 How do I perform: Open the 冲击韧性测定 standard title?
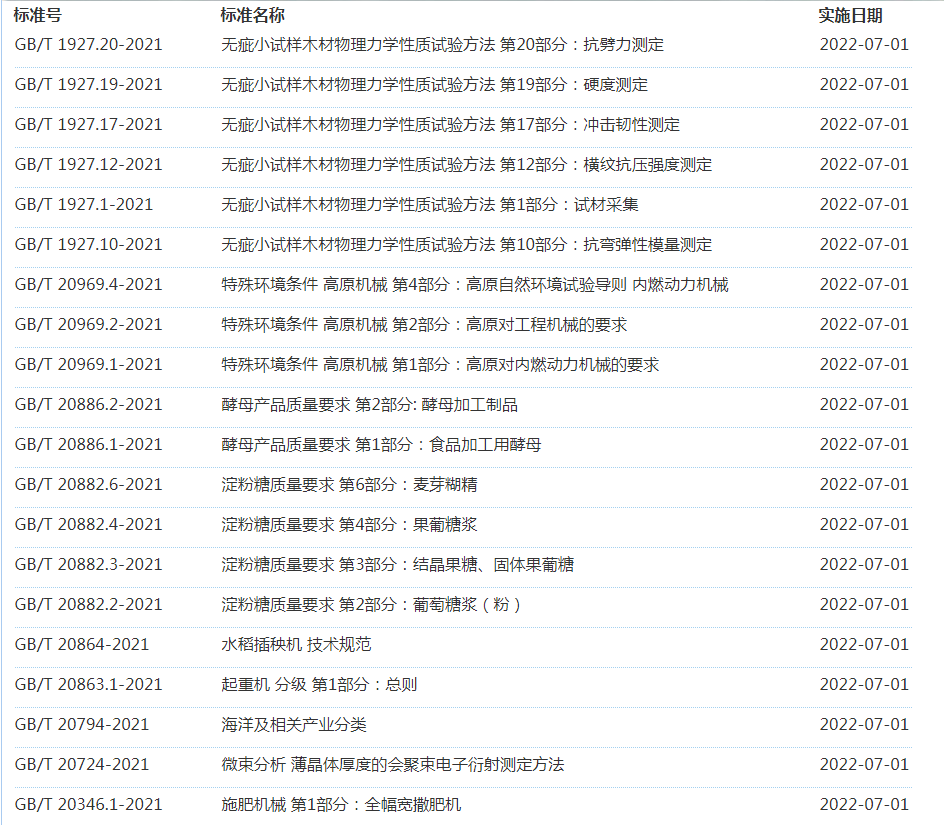(450, 124)
